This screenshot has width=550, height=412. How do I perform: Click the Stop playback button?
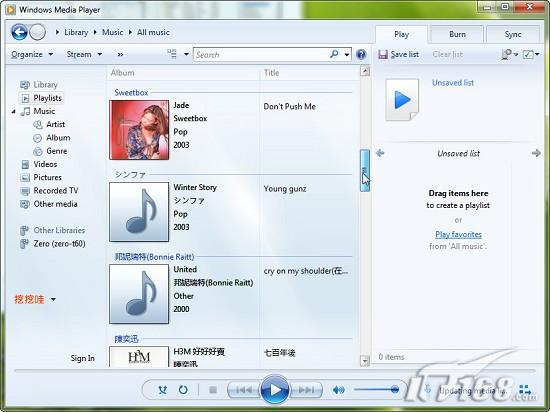point(213,390)
